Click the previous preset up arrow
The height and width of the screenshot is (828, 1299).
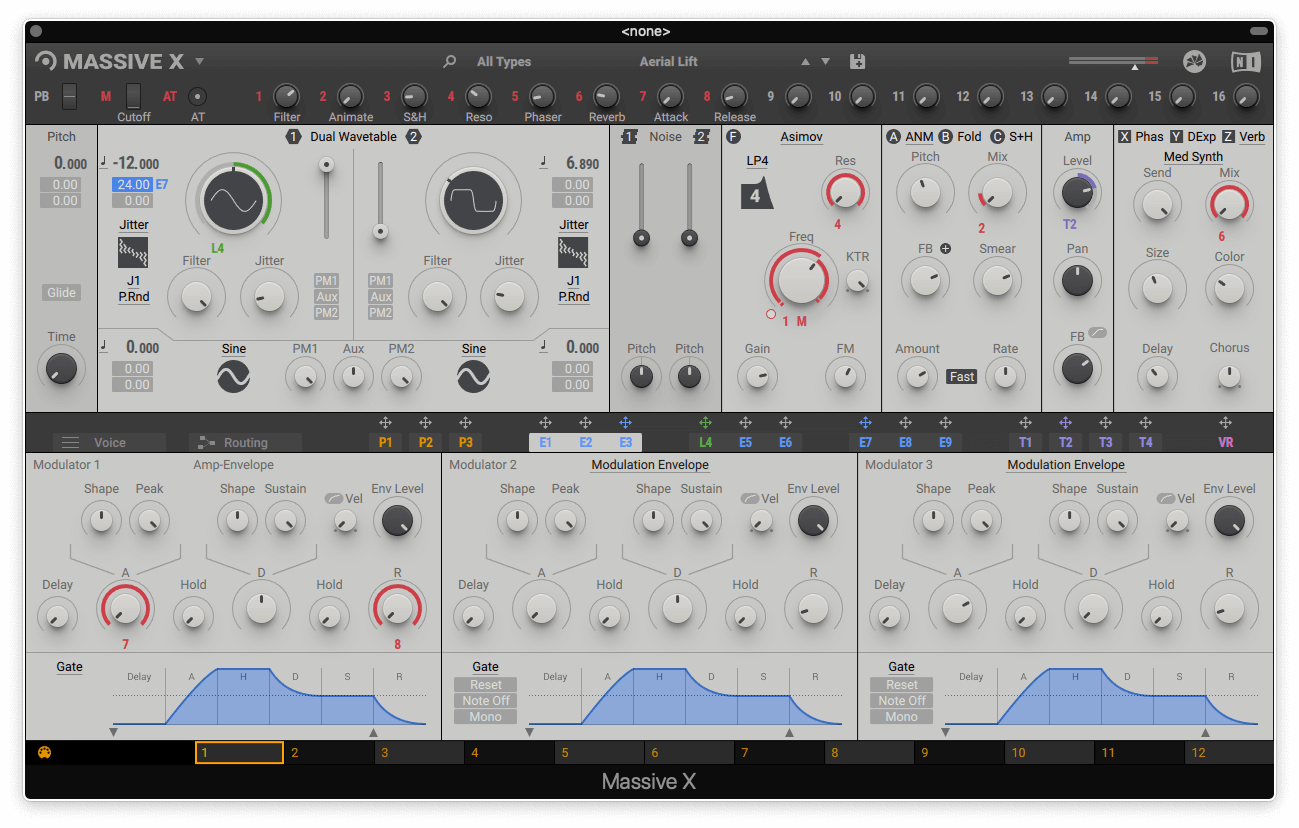(x=806, y=62)
